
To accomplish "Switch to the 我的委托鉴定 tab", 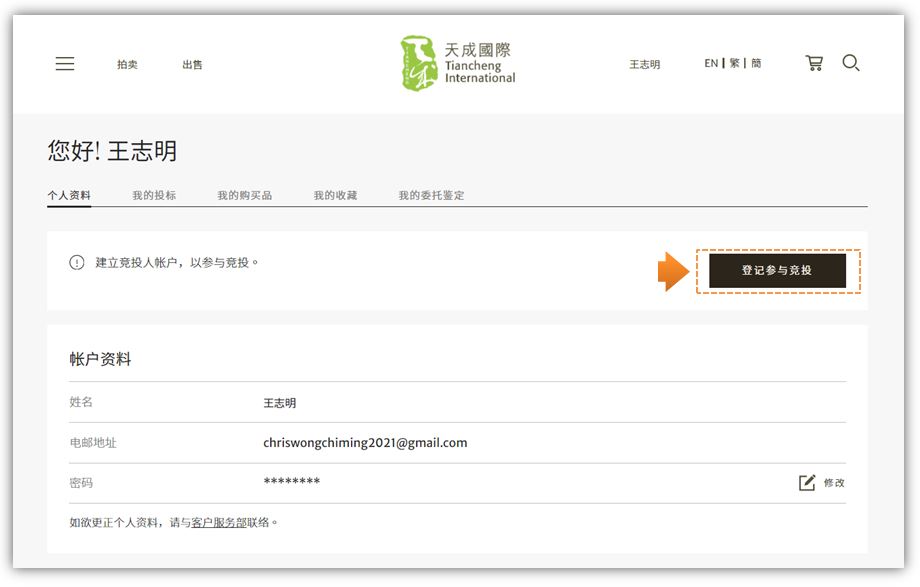I will [x=431, y=195].
